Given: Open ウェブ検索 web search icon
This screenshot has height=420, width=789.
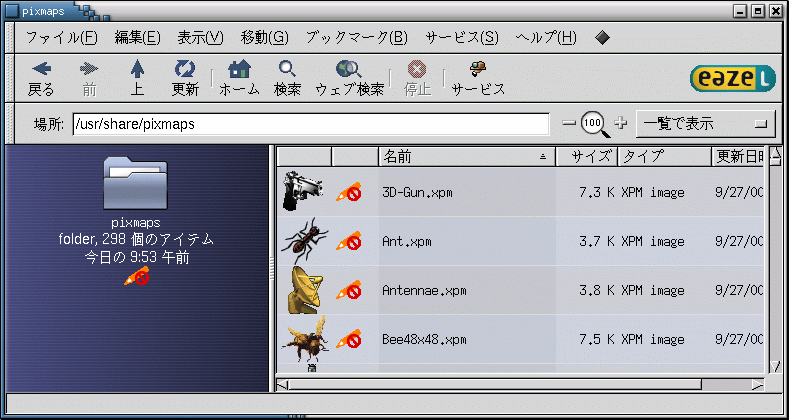Looking at the screenshot, I should pos(349,68).
